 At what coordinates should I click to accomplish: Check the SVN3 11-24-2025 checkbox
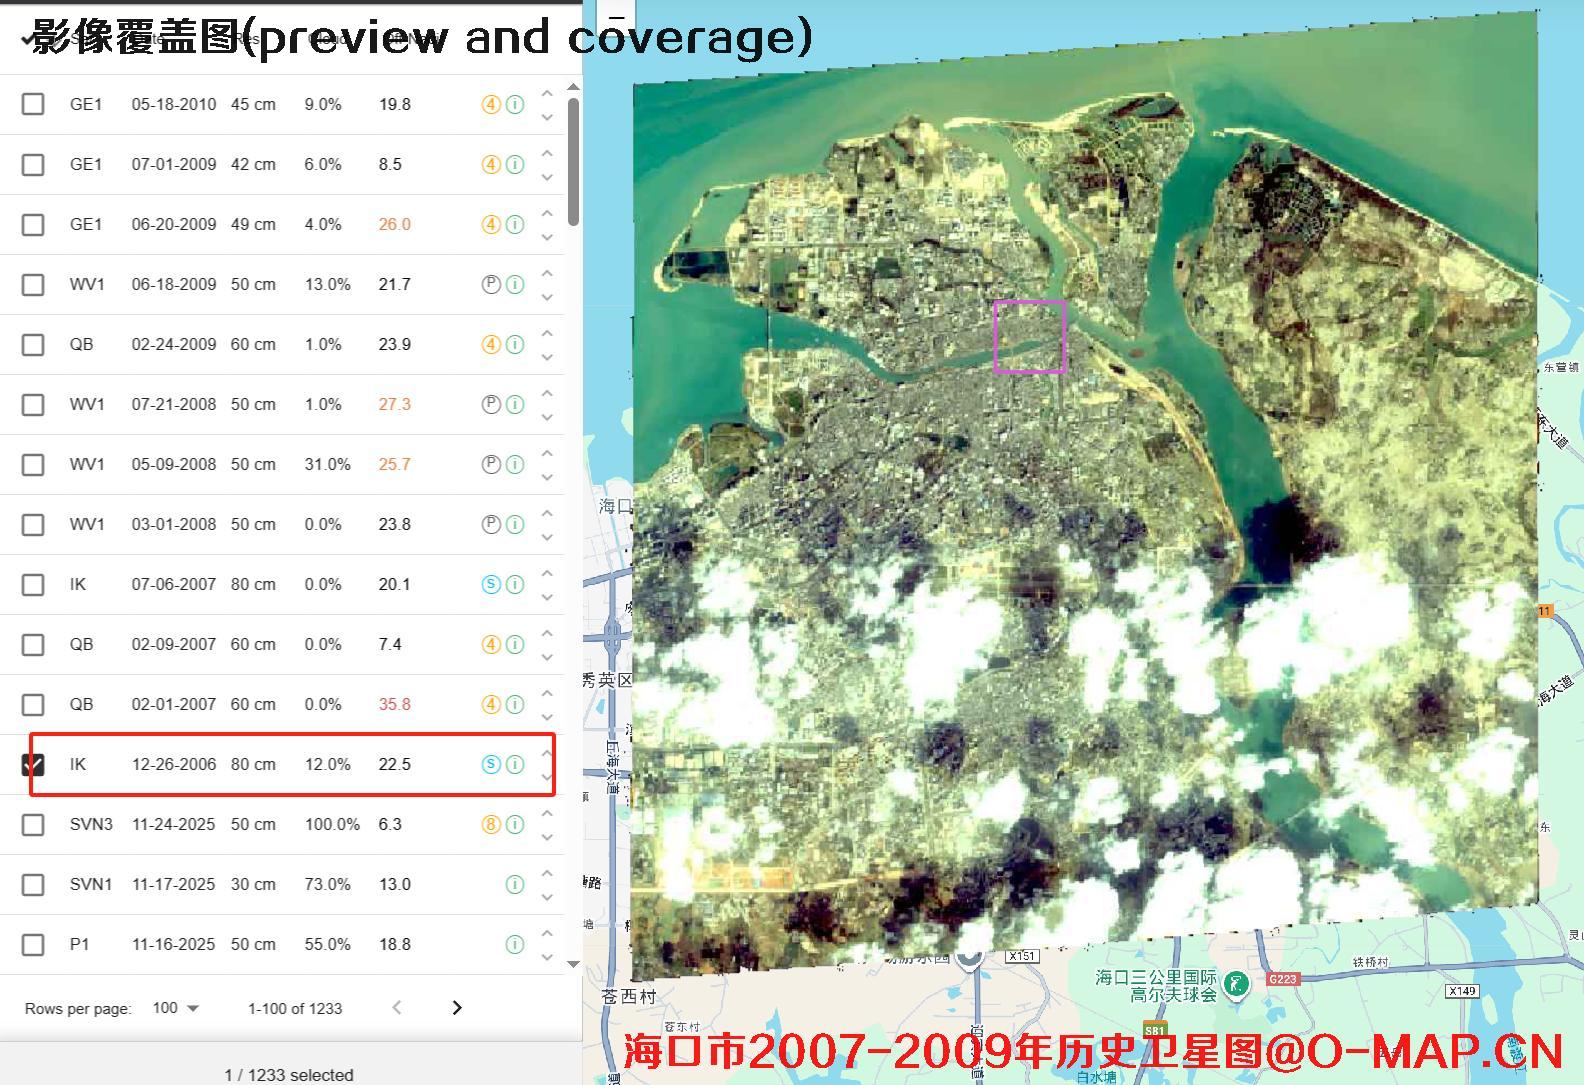tap(33, 824)
